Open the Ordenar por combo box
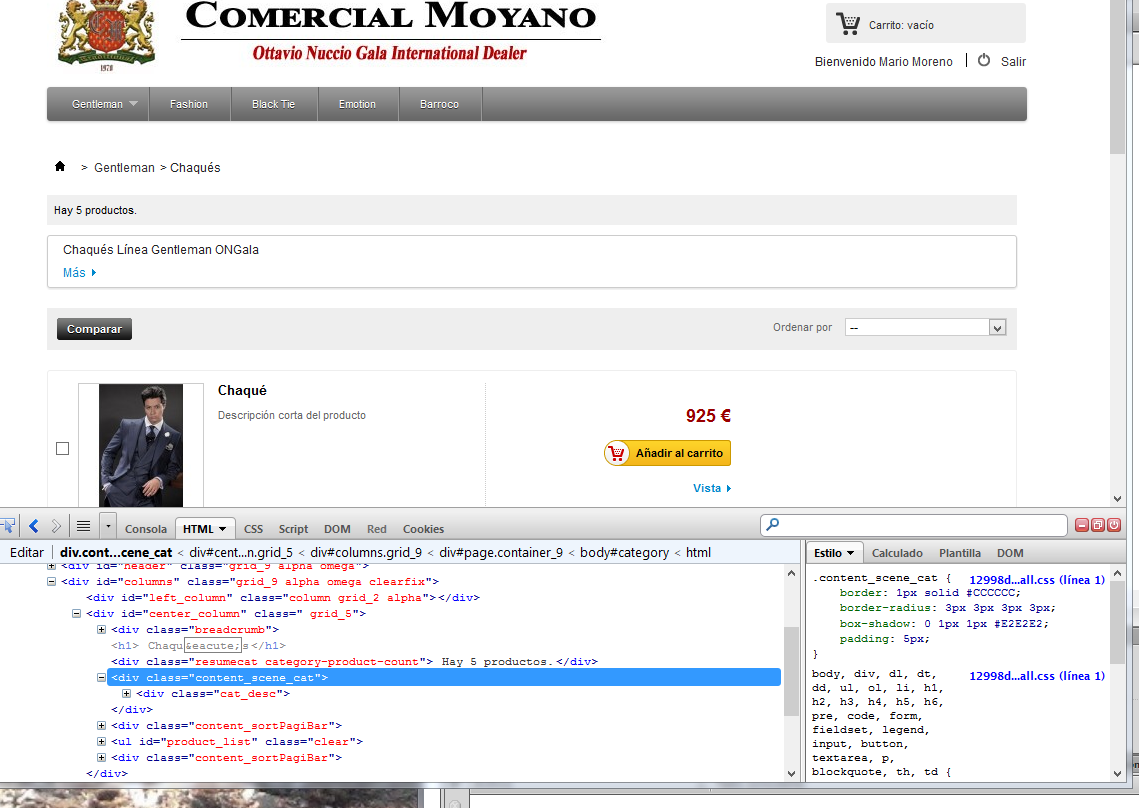The image size is (1139, 808). [x=925, y=328]
